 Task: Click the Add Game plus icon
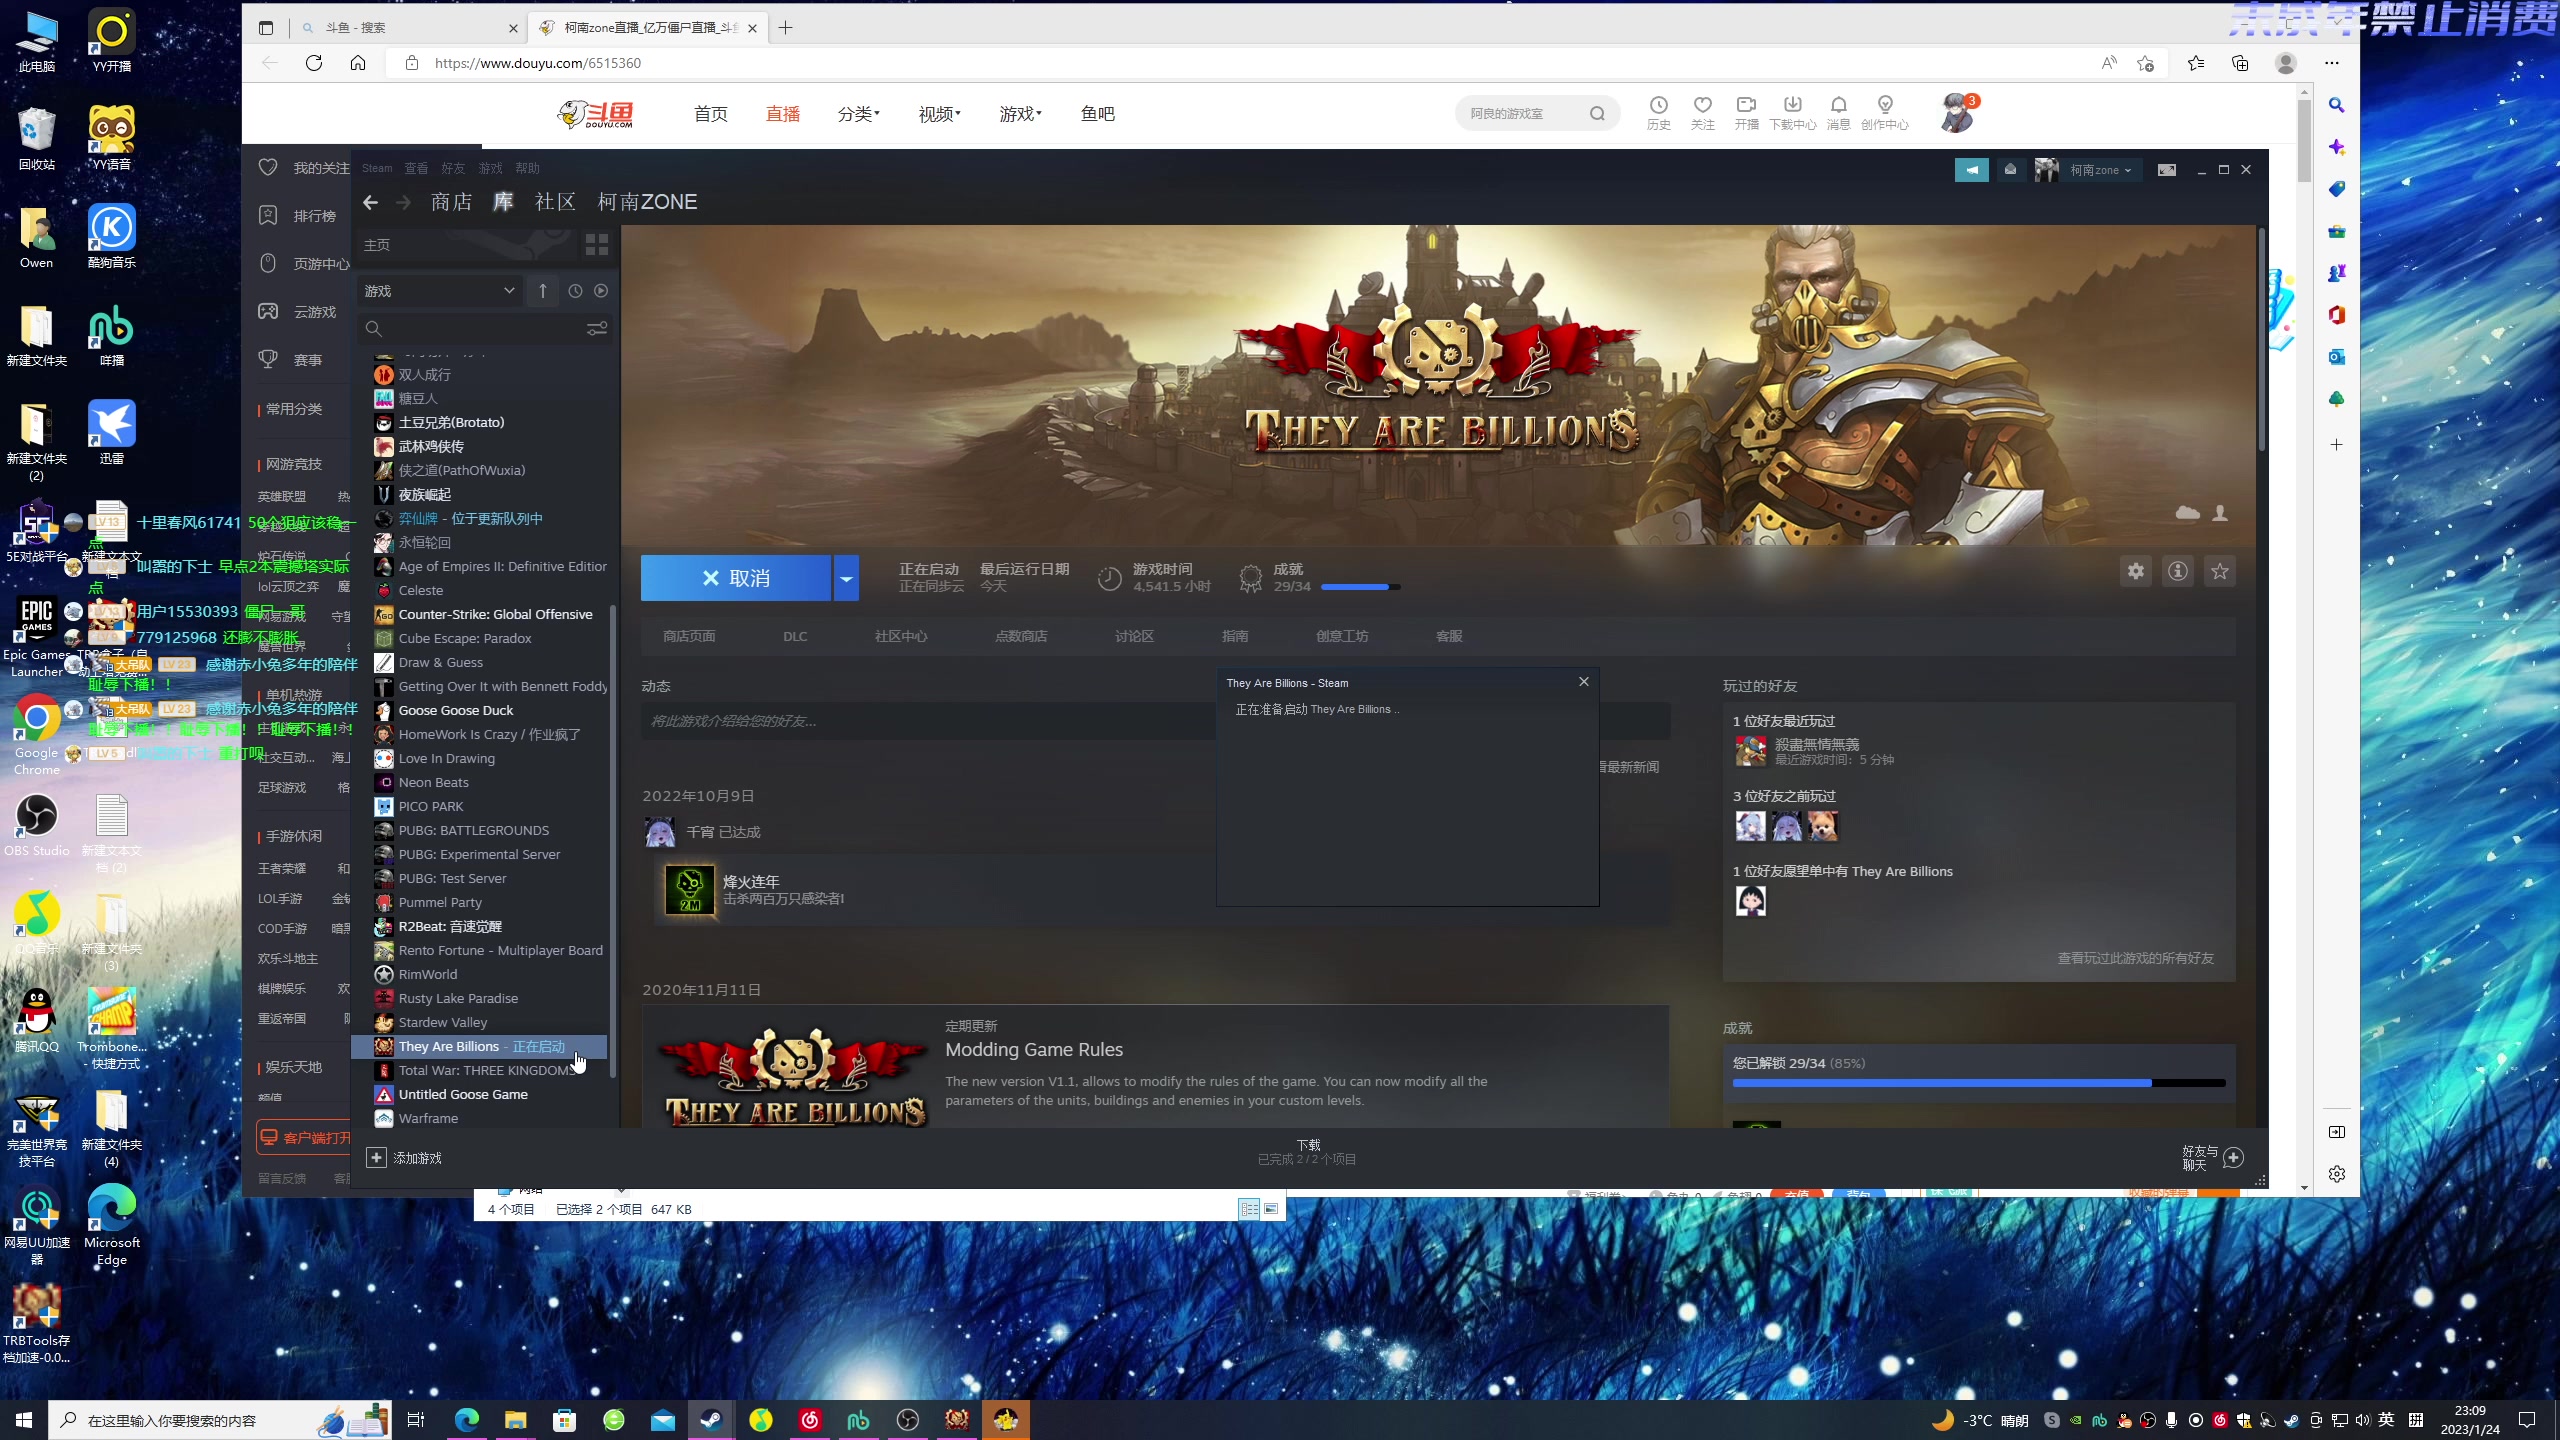376,1157
